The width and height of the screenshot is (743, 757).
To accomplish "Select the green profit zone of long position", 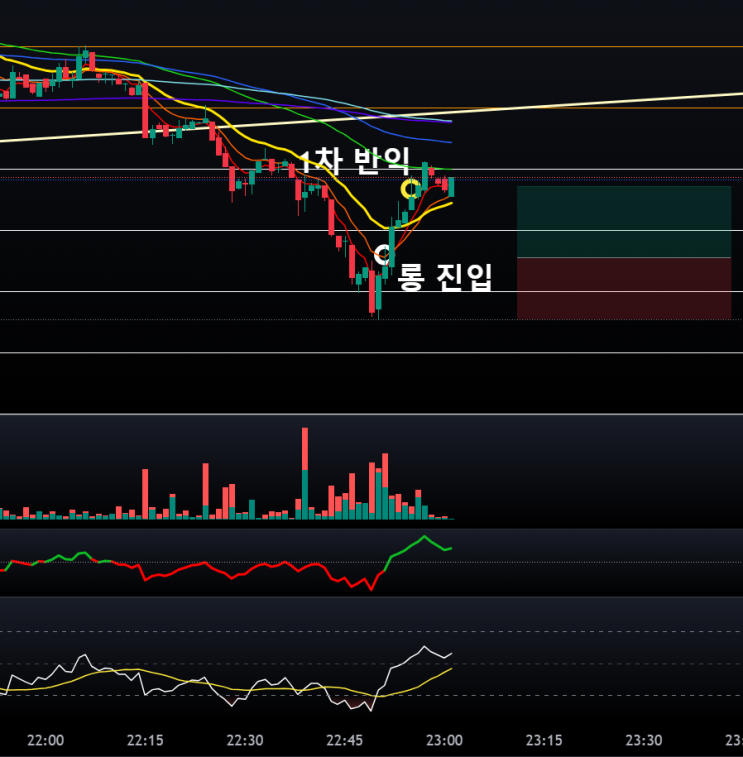I will 624,222.
